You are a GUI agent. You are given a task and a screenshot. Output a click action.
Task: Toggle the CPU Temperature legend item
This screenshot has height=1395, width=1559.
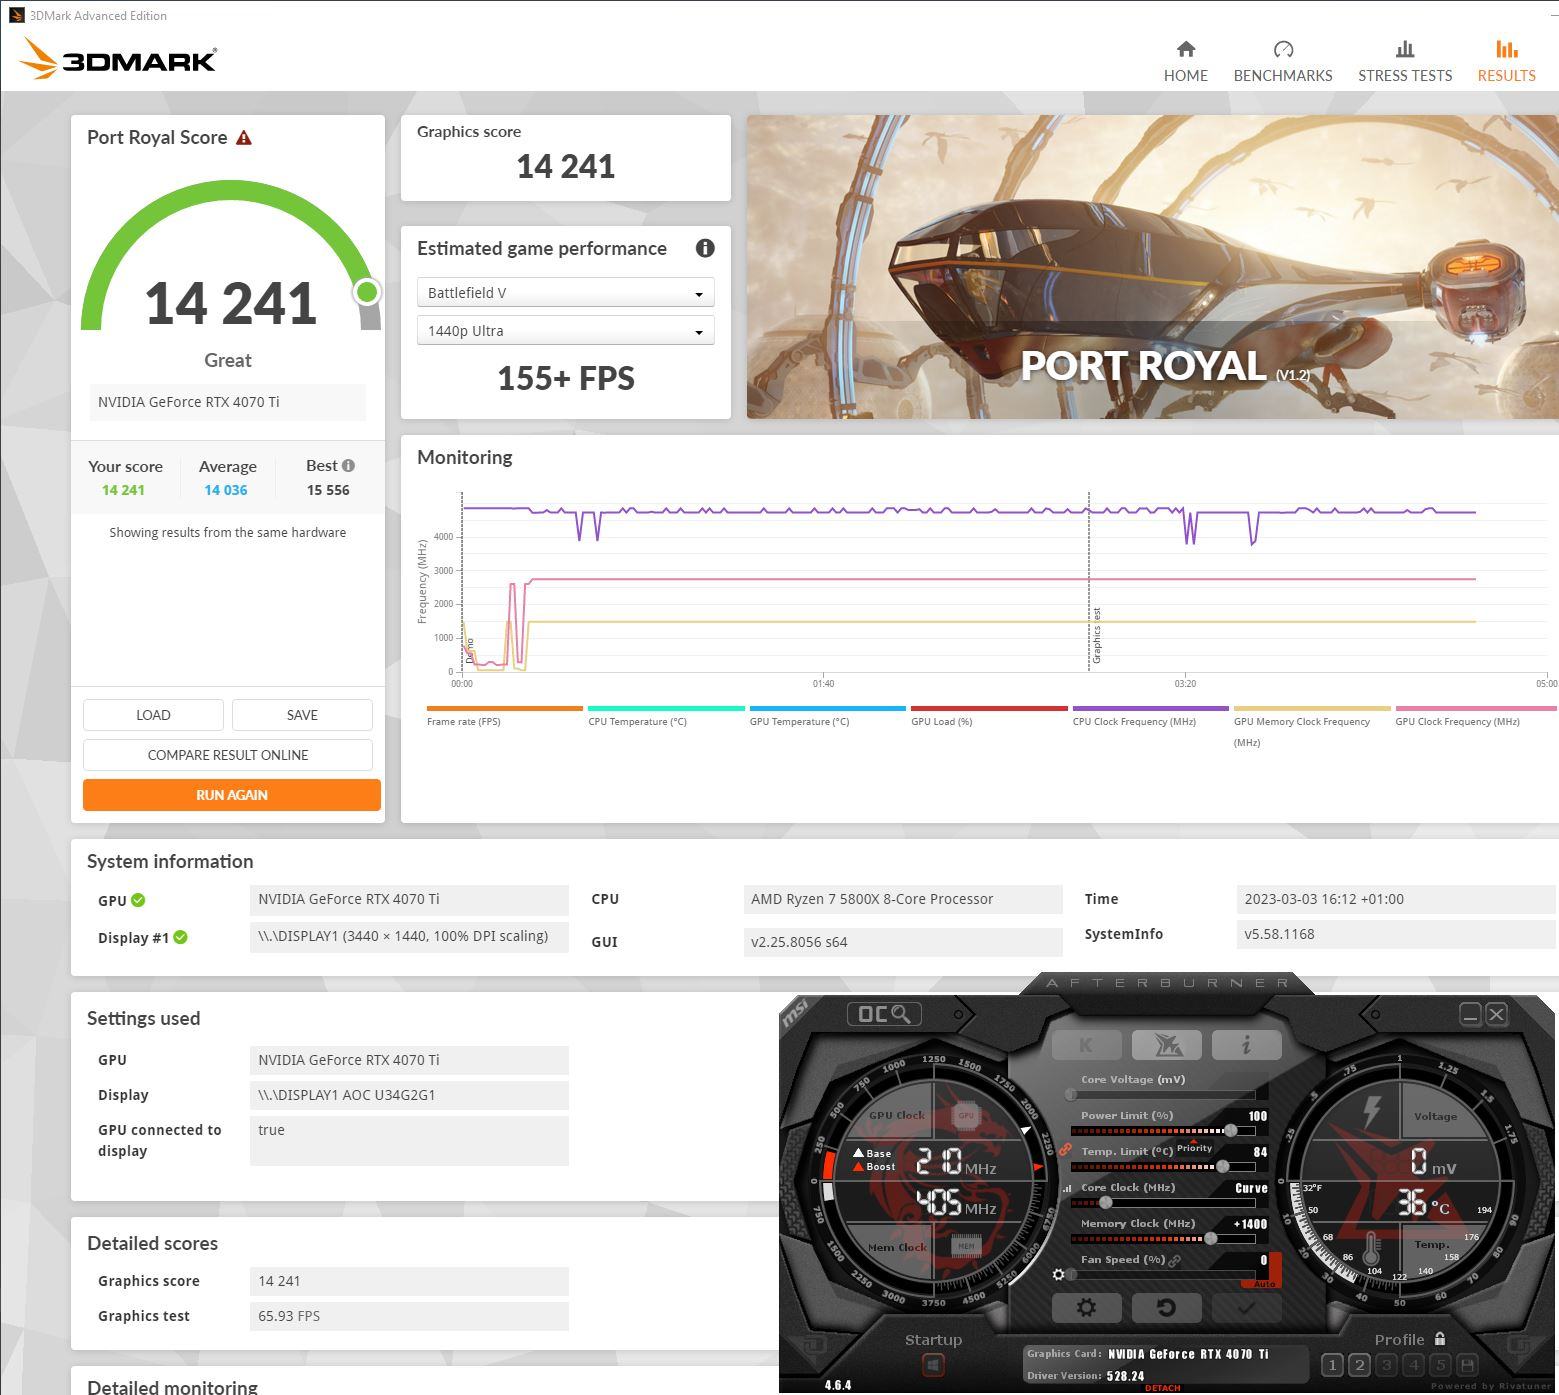point(666,716)
